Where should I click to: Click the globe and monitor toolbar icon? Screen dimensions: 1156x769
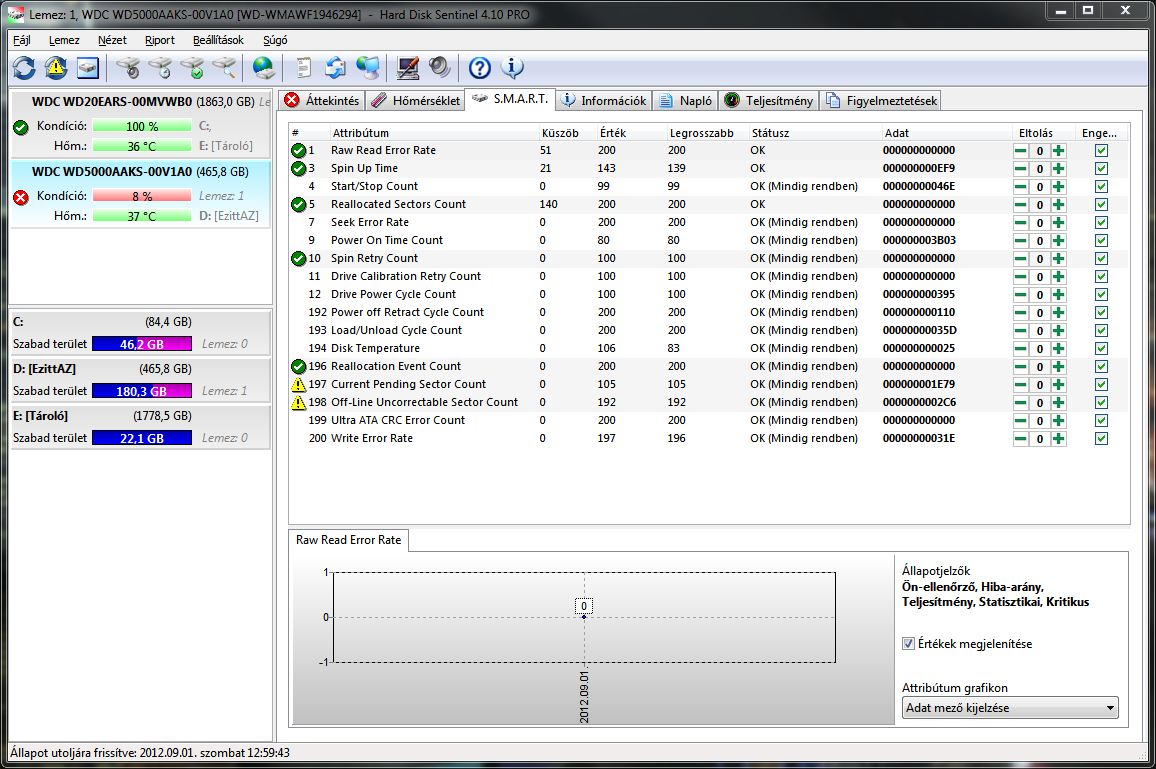[368, 68]
